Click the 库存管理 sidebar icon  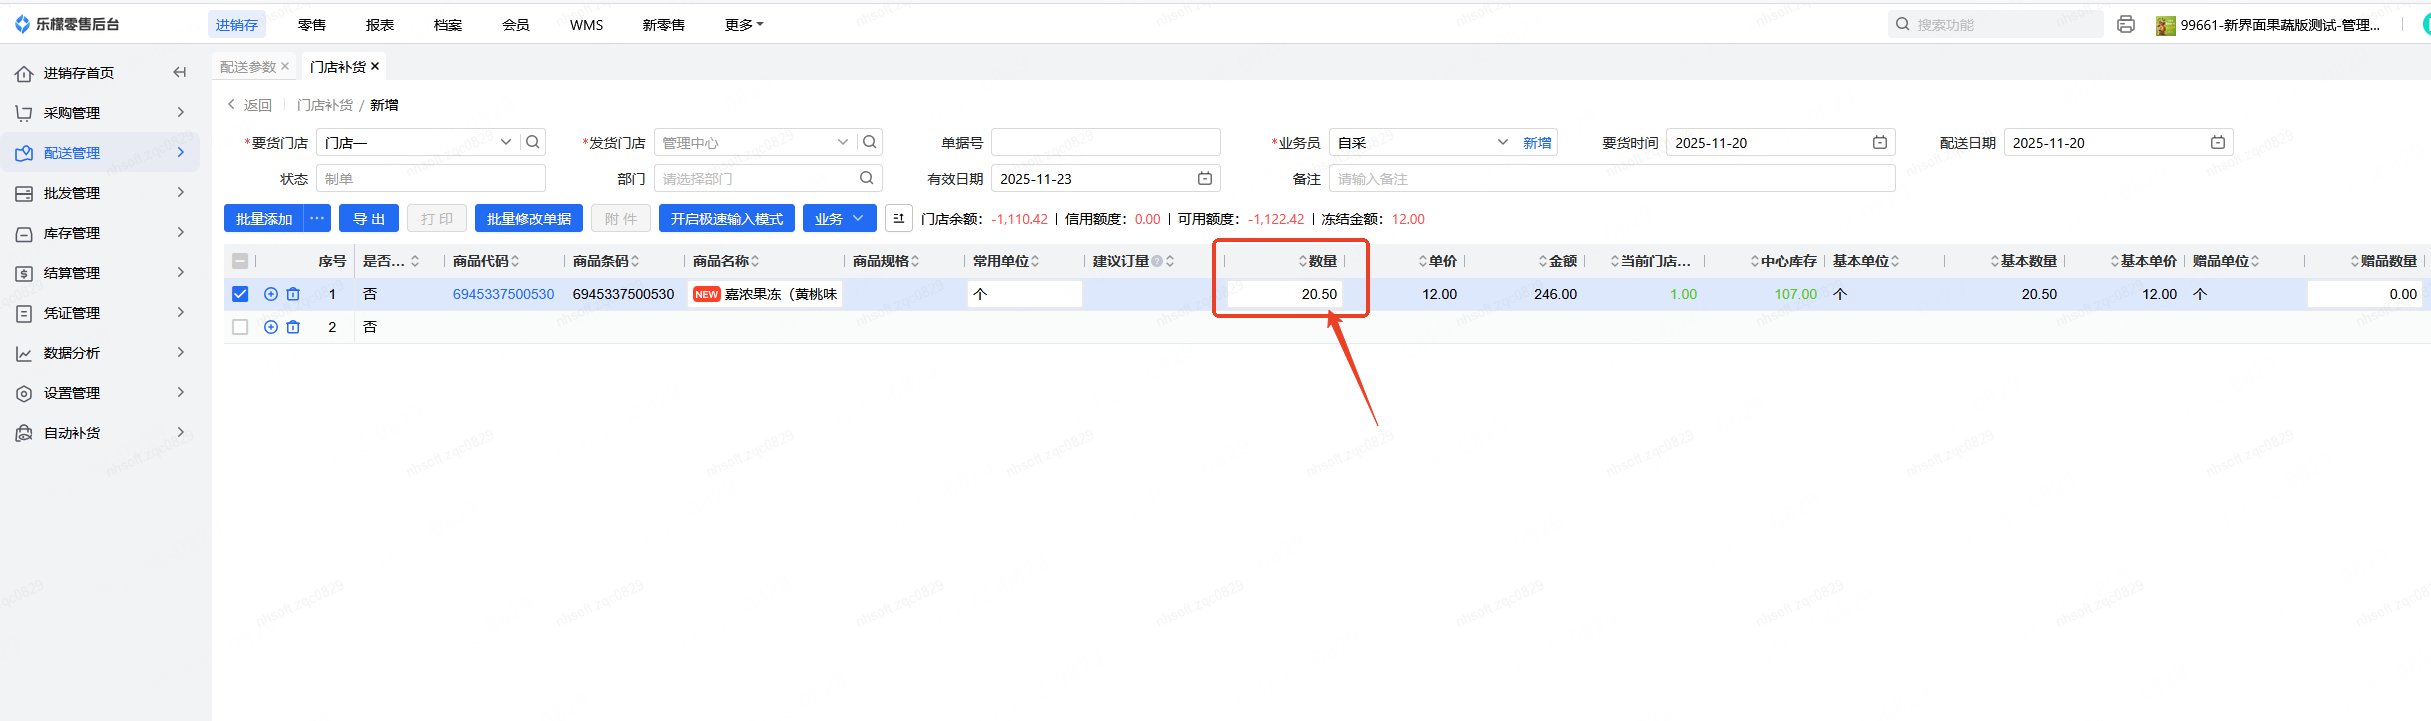(x=24, y=233)
